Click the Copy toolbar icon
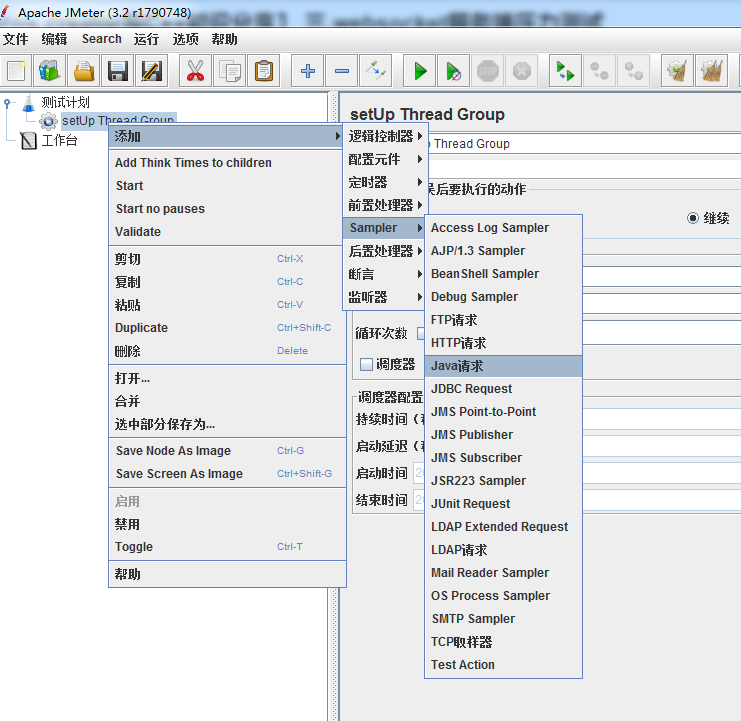 (x=230, y=71)
